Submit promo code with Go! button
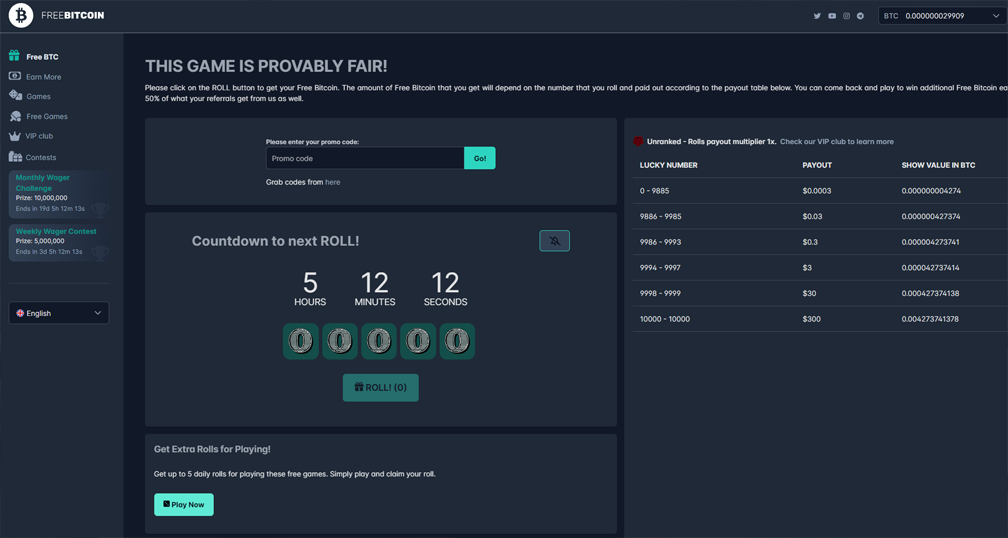Screen dimensions: 1008x538 [480, 158]
